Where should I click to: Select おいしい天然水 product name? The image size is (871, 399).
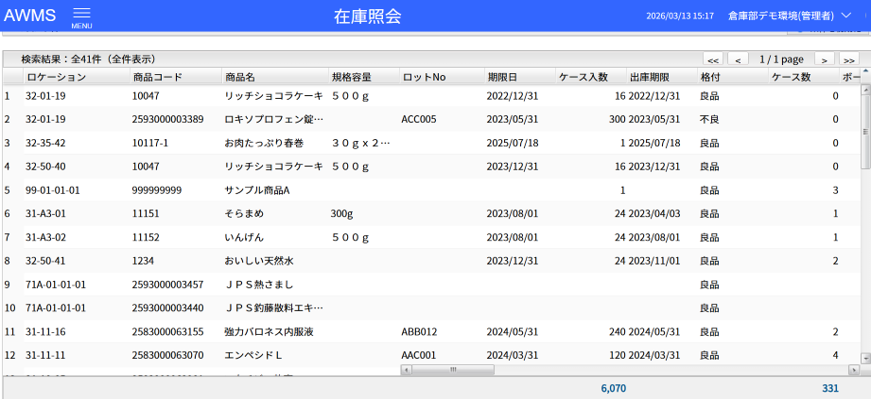click(259, 261)
